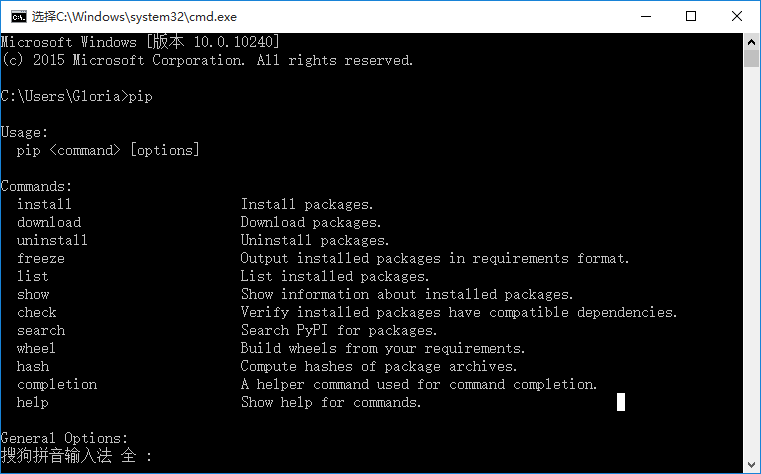The height and width of the screenshot is (474, 761).
Task: Click the white selection cursor block
Action: click(x=621, y=402)
